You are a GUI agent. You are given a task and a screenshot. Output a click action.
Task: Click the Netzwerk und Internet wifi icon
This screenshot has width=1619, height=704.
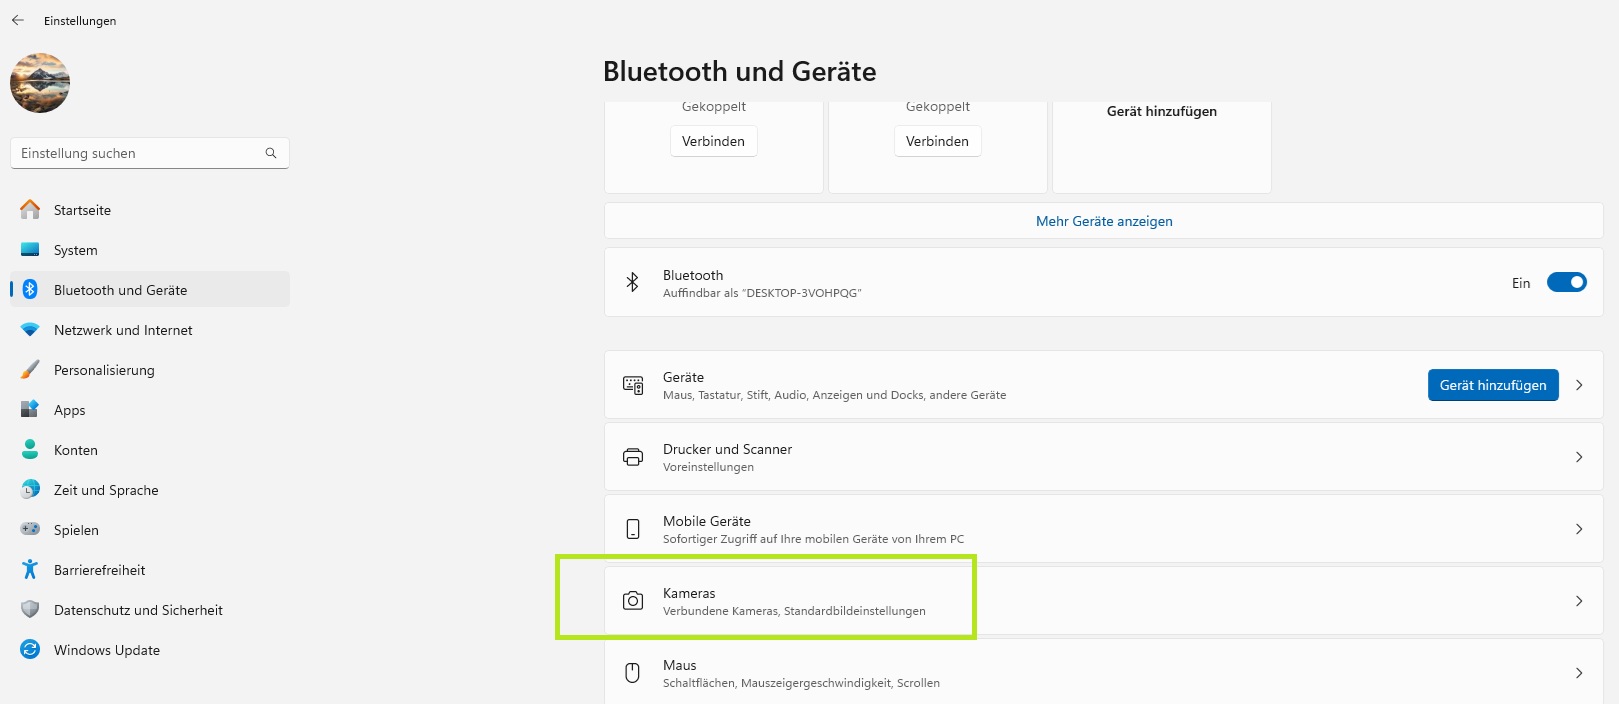pyautogui.click(x=30, y=330)
